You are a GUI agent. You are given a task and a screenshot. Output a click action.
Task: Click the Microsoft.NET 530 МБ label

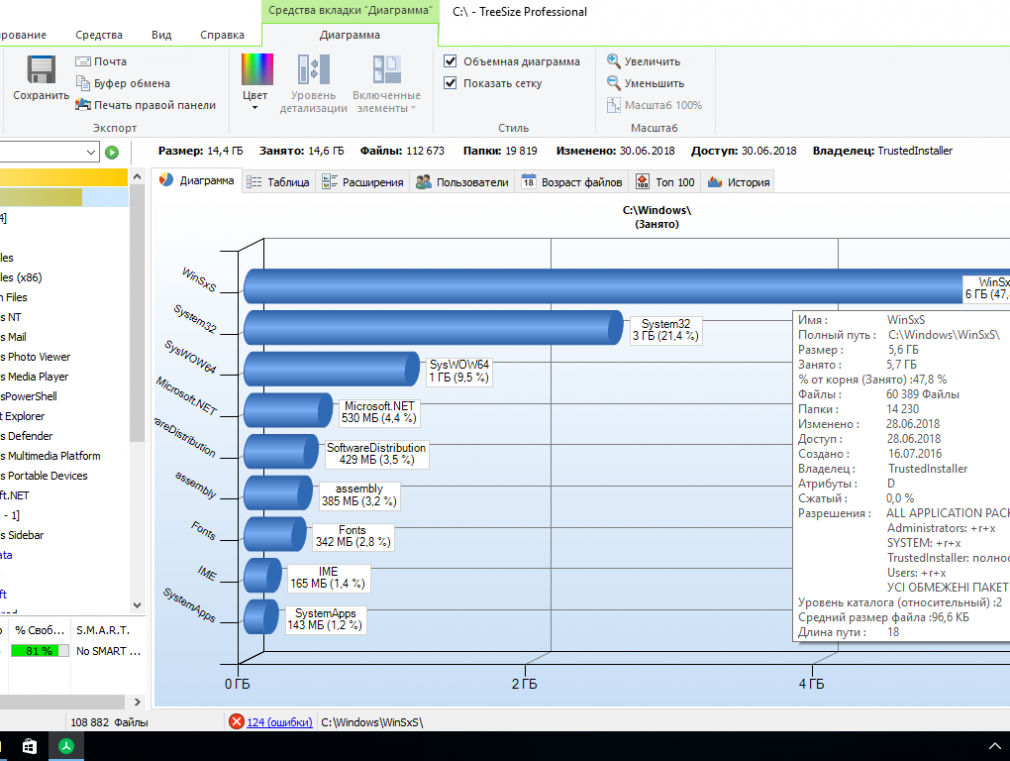(379, 412)
